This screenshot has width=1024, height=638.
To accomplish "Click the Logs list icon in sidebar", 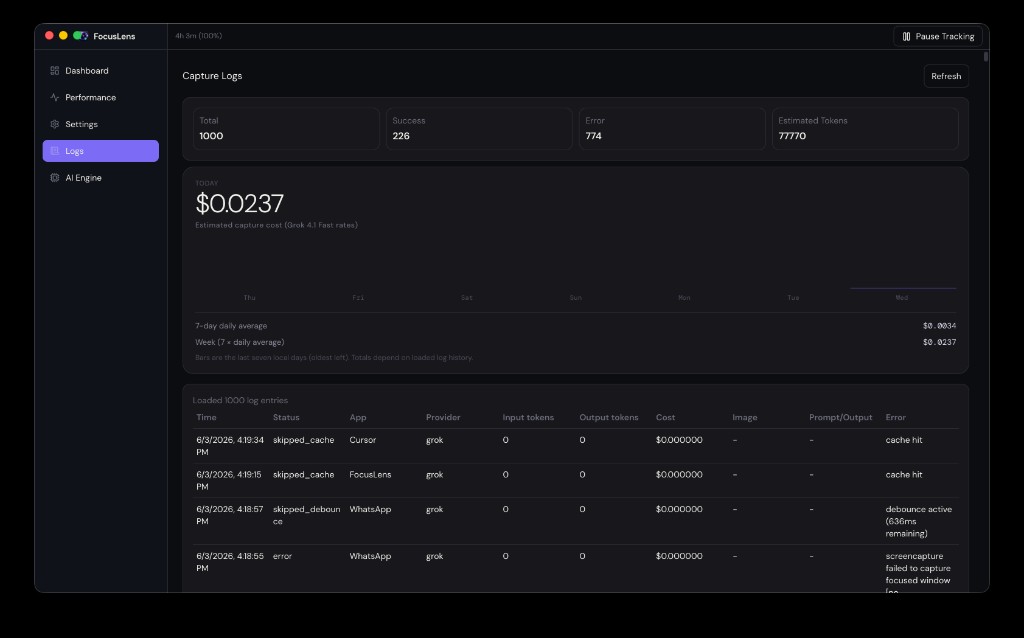I will (x=55, y=151).
